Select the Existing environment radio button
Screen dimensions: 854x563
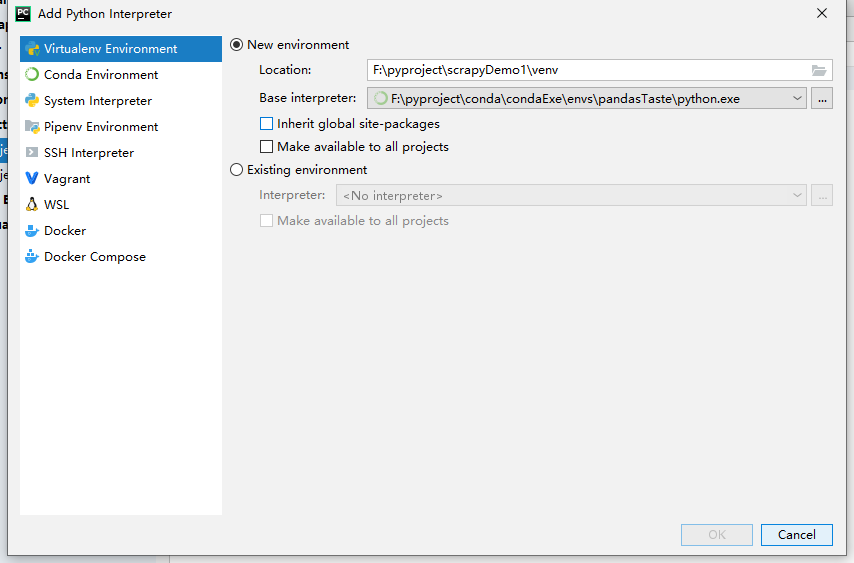click(236, 170)
